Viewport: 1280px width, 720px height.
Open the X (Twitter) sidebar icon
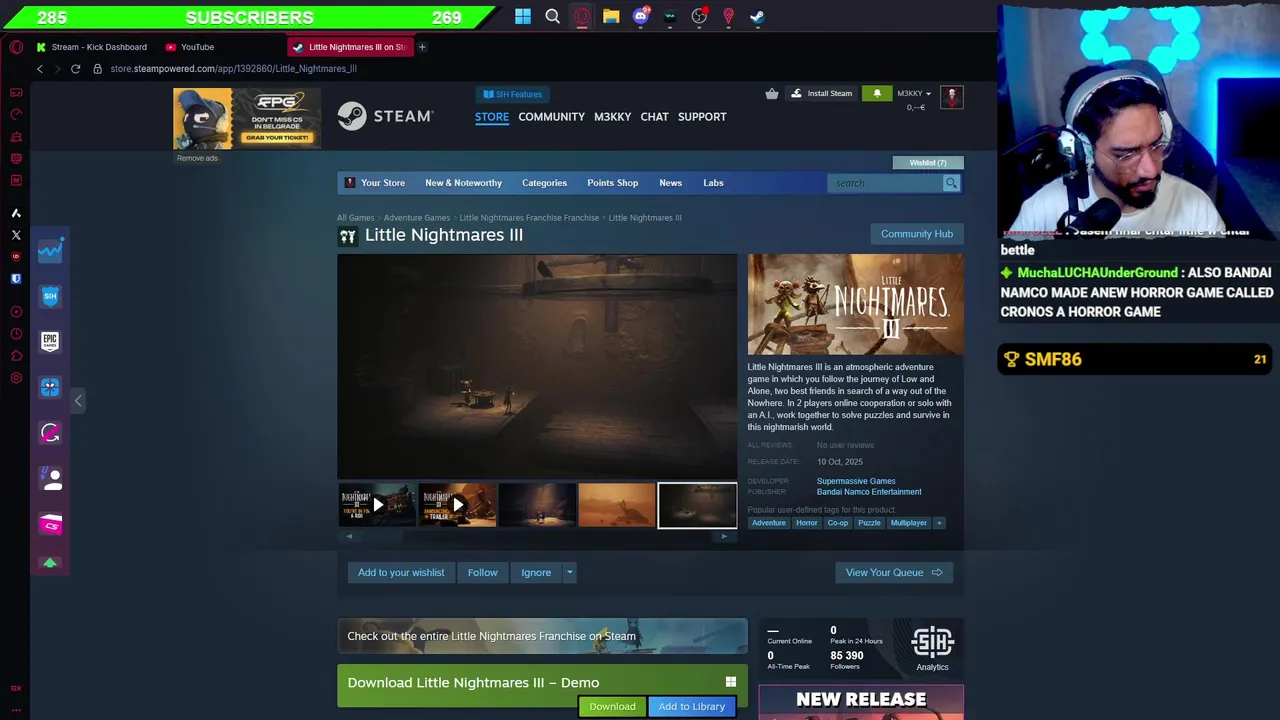tap(16, 235)
